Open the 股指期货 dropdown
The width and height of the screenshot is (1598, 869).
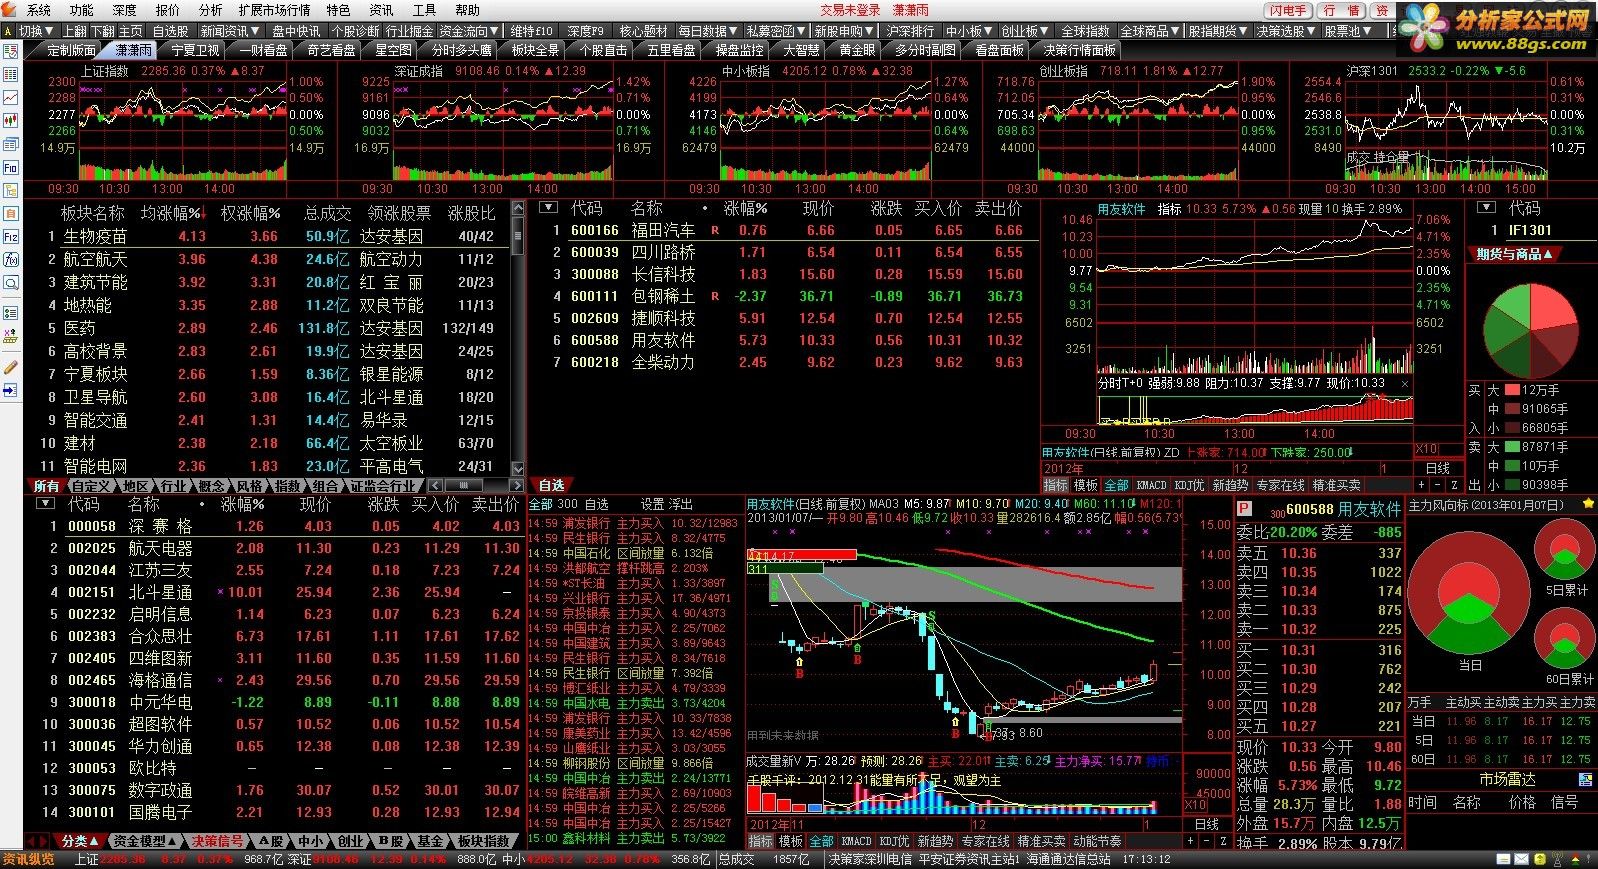pos(1218,31)
